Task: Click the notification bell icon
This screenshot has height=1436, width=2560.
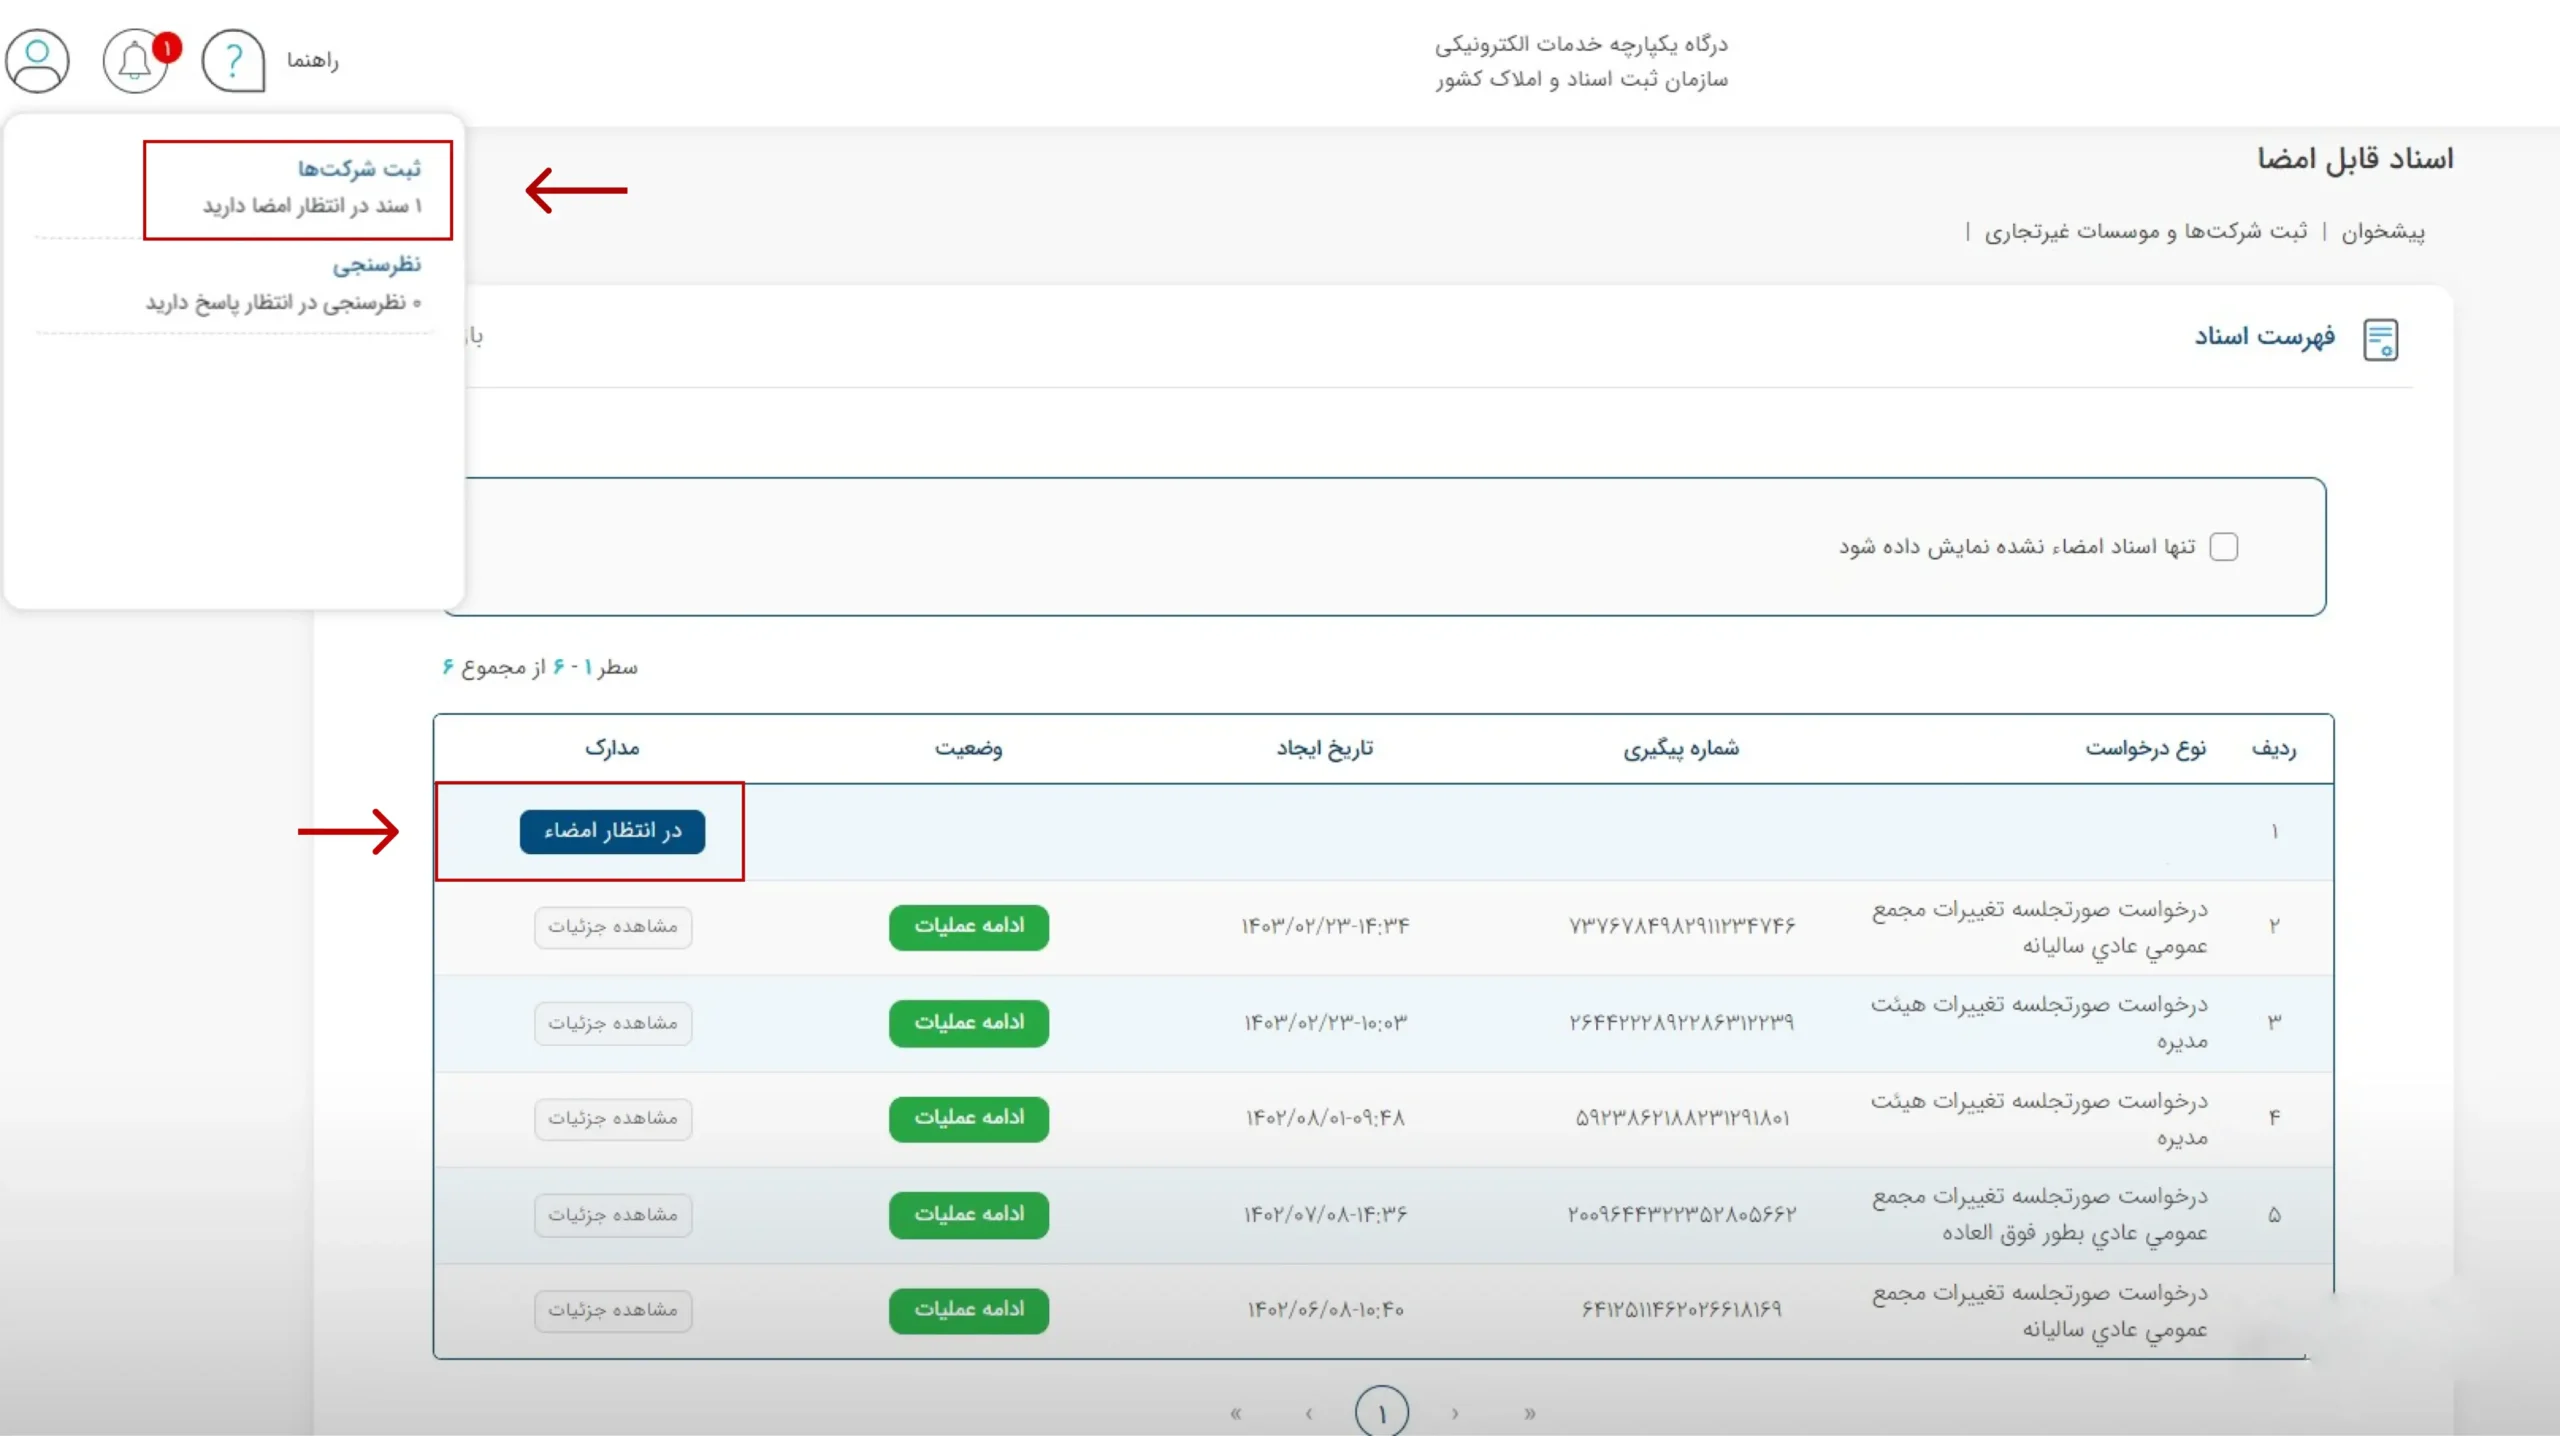Action: click(x=135, y=61)
